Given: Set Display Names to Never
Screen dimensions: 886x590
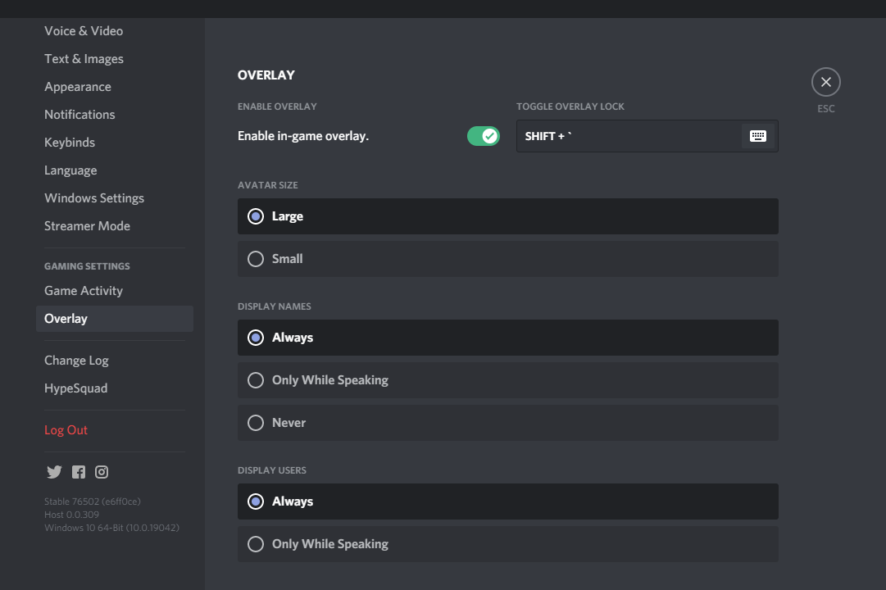Looking at the screenshot, I should (507, 423).
